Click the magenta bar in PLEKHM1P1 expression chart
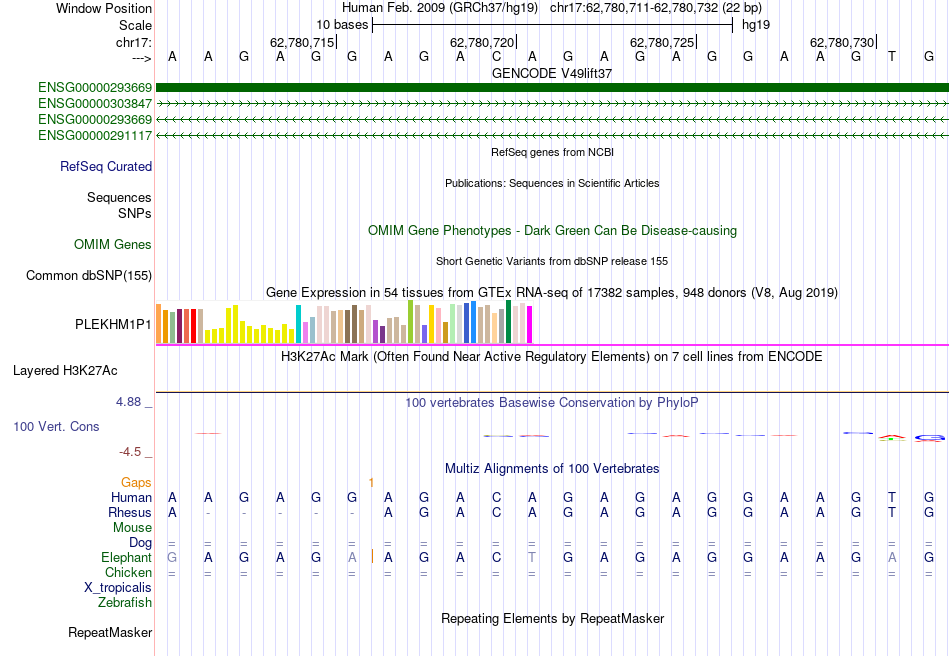 pos(530,325)
